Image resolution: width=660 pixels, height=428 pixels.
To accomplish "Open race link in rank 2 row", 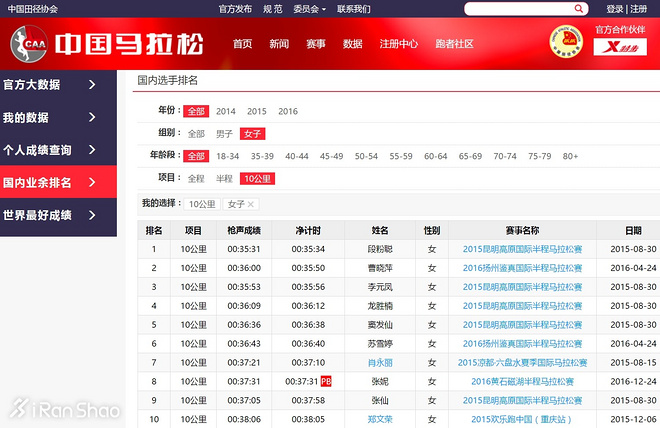I will click(x=522, y=268).
